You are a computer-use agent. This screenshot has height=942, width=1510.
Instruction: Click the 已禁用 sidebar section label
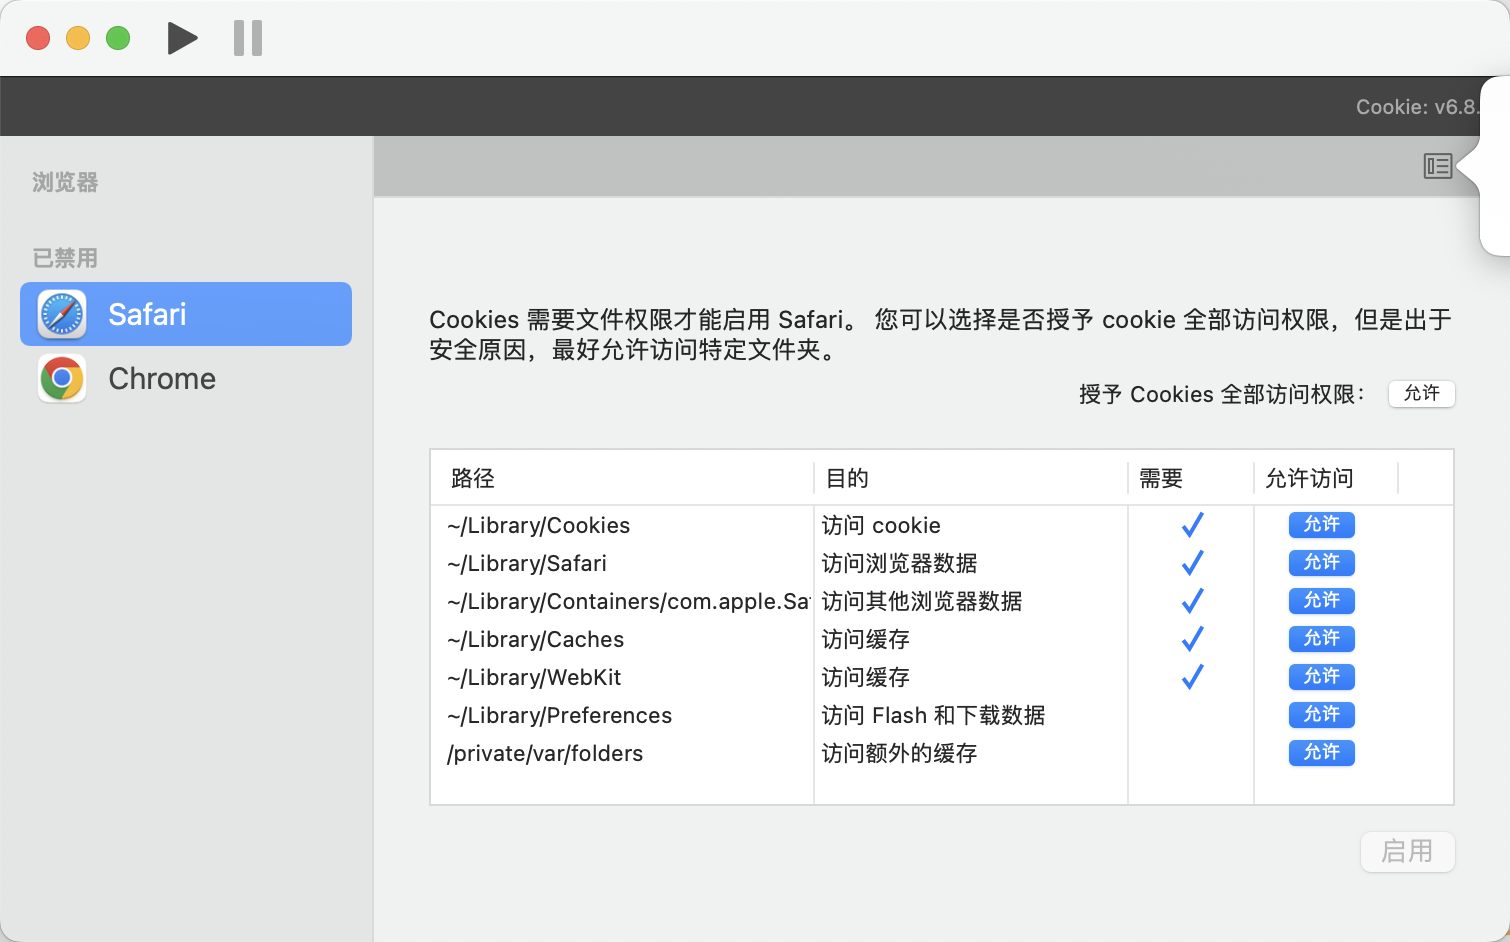[x=65, y=258]
